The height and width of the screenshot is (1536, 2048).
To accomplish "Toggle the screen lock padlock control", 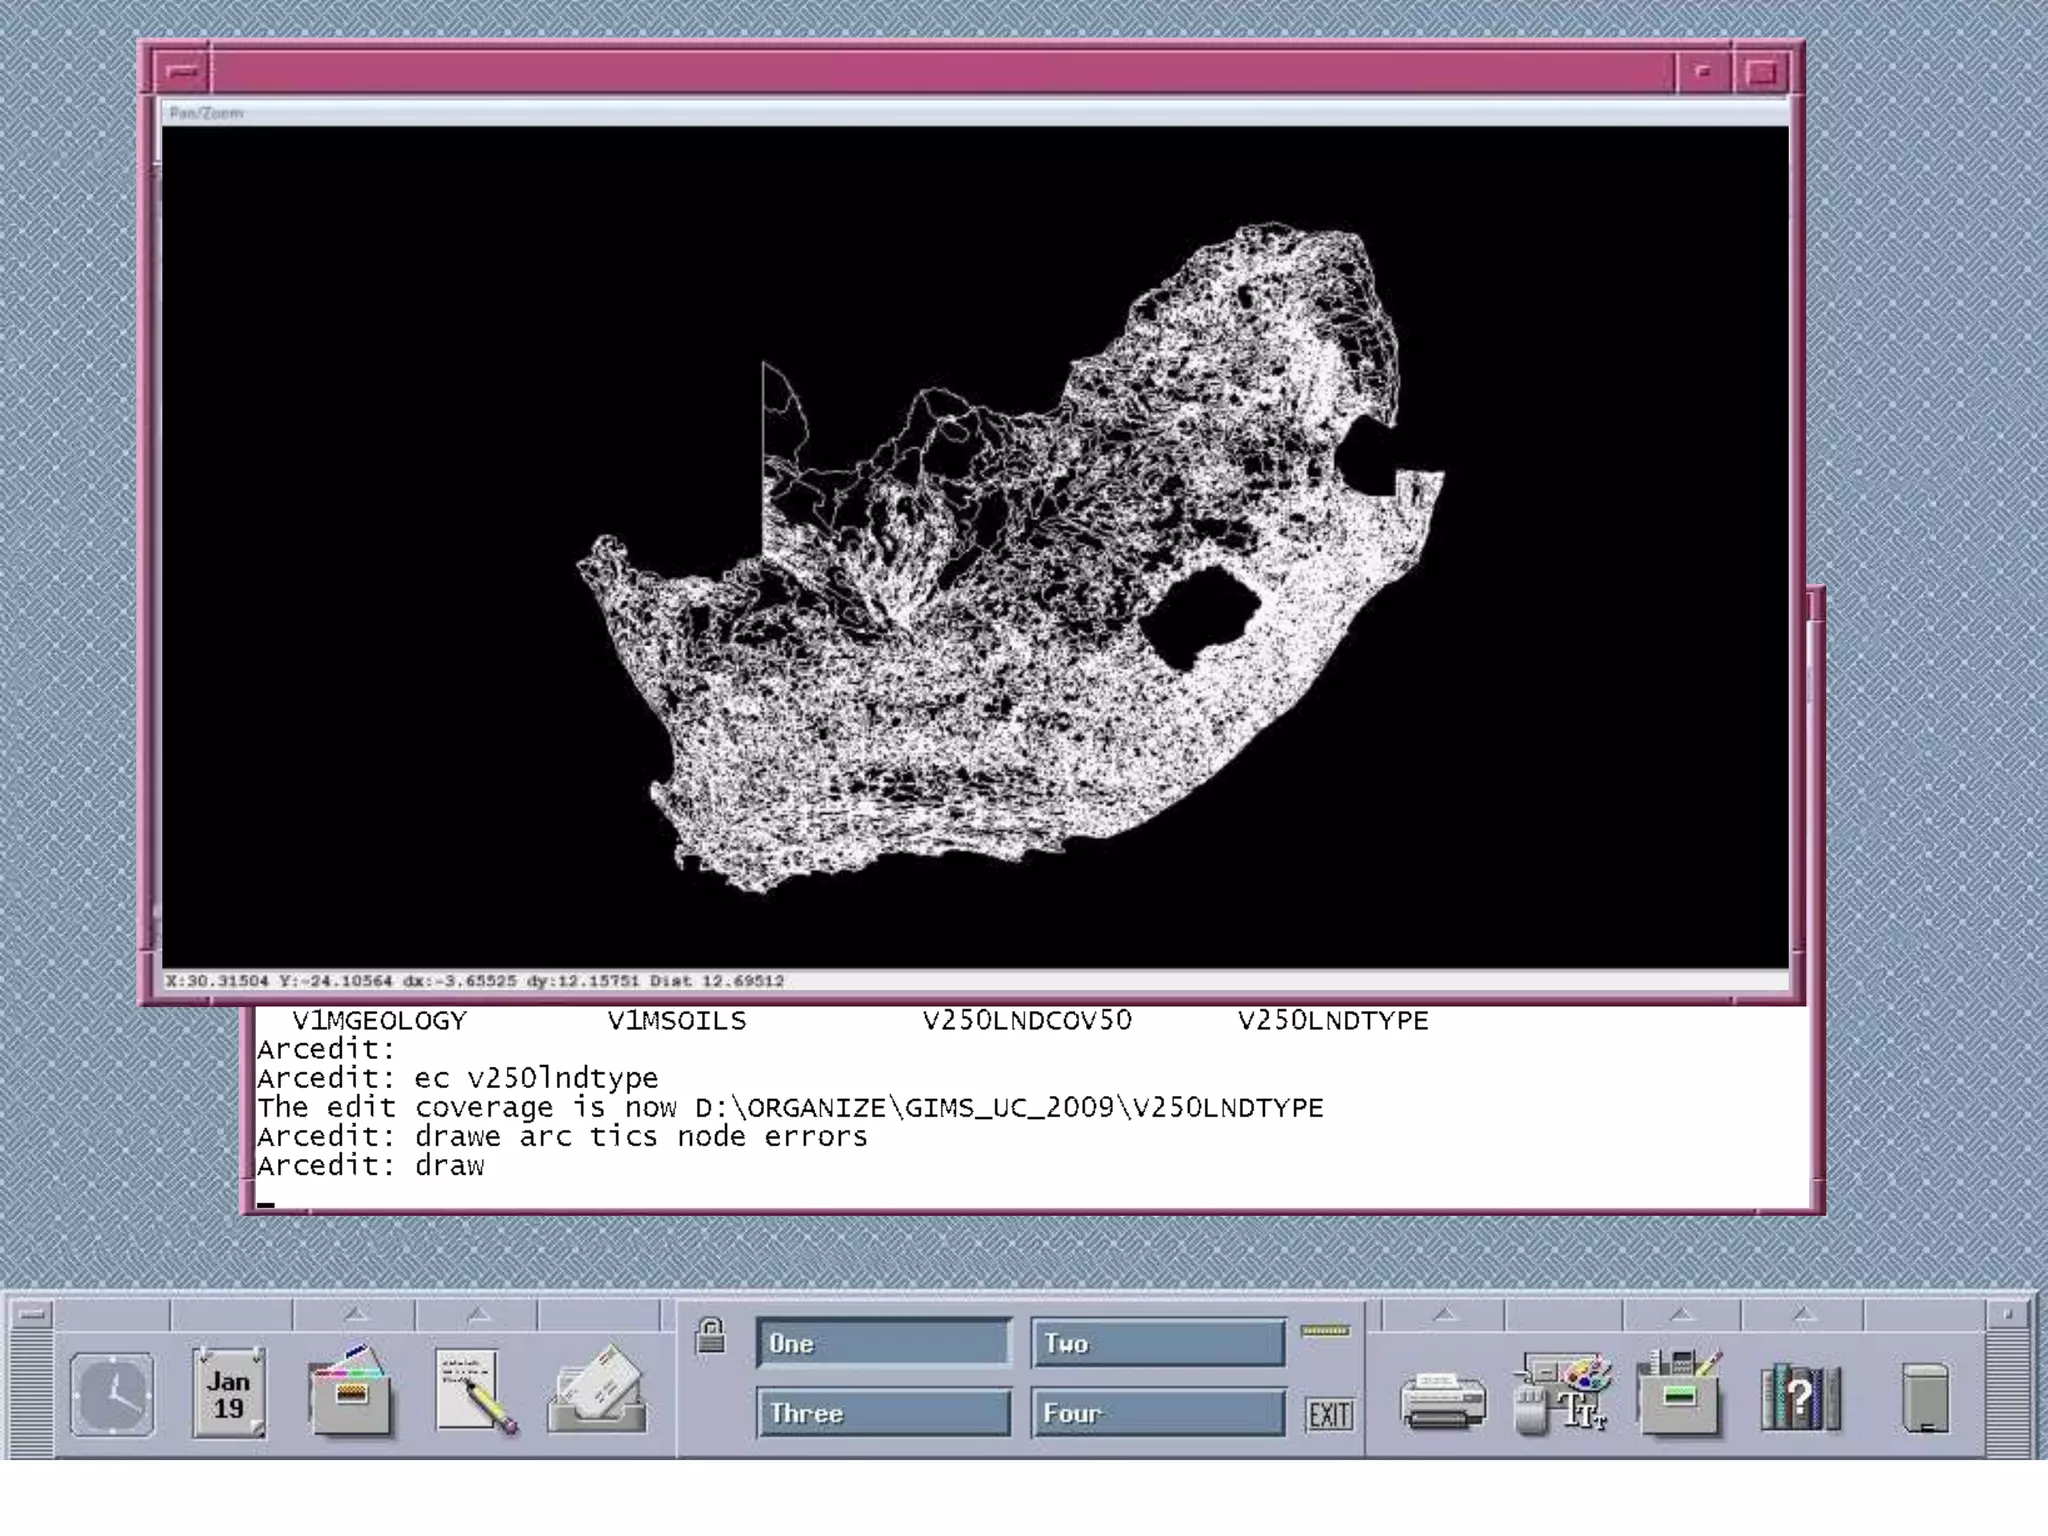I will pyautogui.click(x=710, y=1336).
